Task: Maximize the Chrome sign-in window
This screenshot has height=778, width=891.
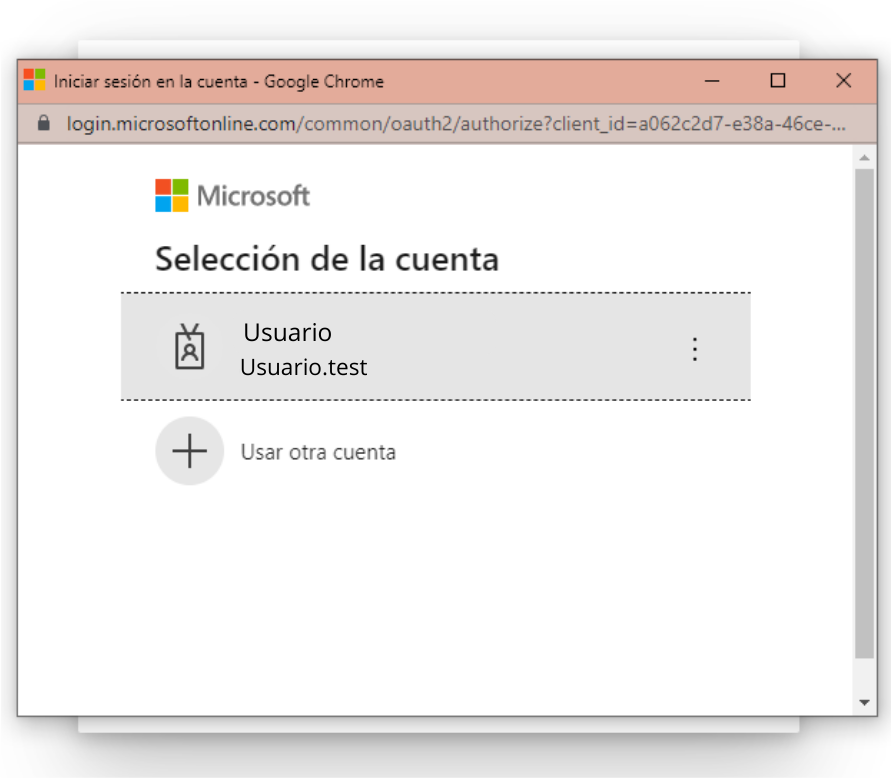Action: coord(778,81)
